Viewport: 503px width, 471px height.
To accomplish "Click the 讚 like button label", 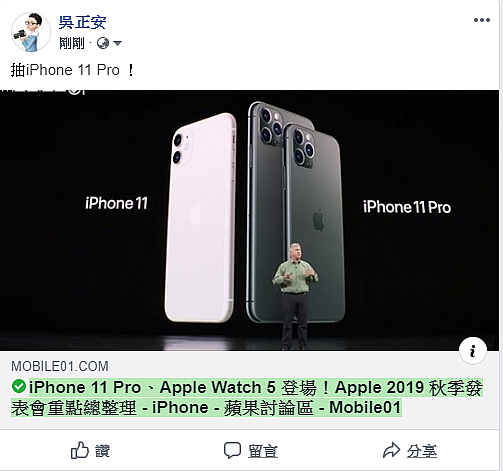I will pyautogui.click(x=102, y=451).
